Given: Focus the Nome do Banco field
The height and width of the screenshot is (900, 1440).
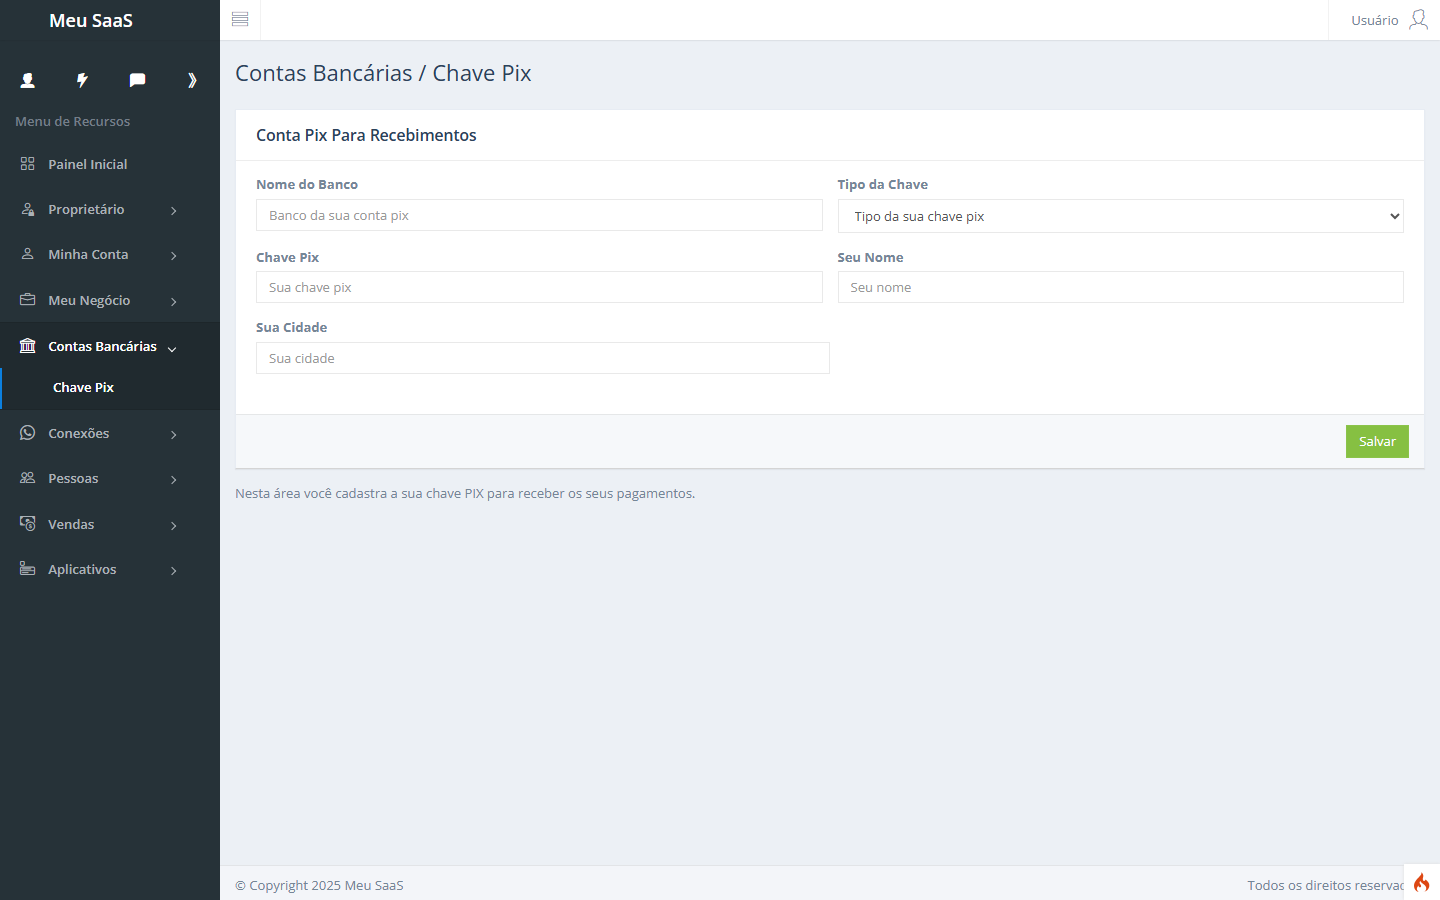Looking at the screenshot, I should tap(539, 215).
